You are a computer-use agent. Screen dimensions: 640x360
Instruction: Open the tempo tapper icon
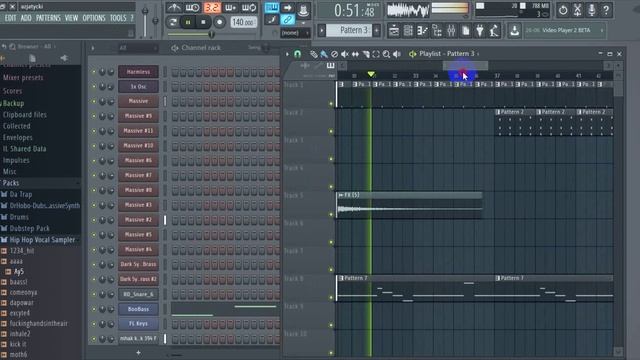point(494,31)
